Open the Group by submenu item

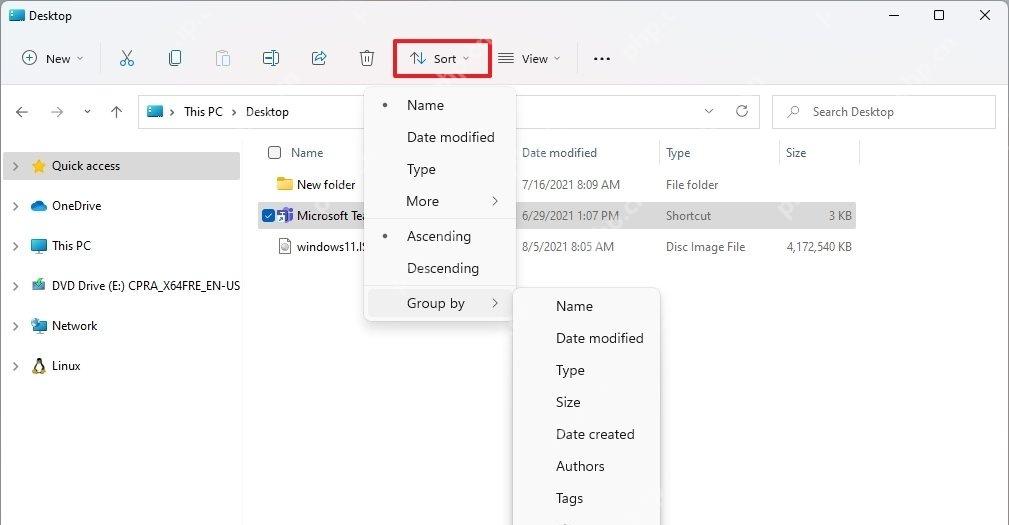point(440,303)
